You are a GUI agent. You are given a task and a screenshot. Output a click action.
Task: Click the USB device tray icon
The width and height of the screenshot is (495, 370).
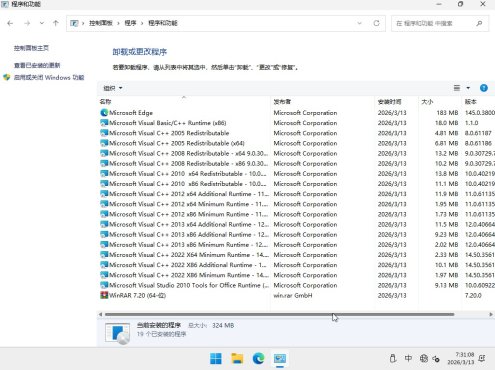(393, 359)
